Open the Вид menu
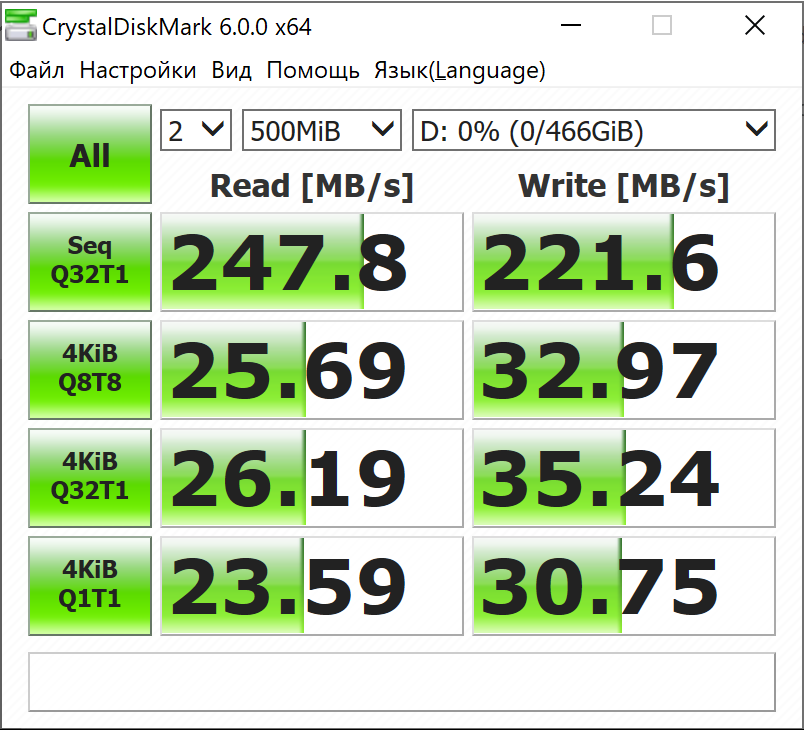 231,70
